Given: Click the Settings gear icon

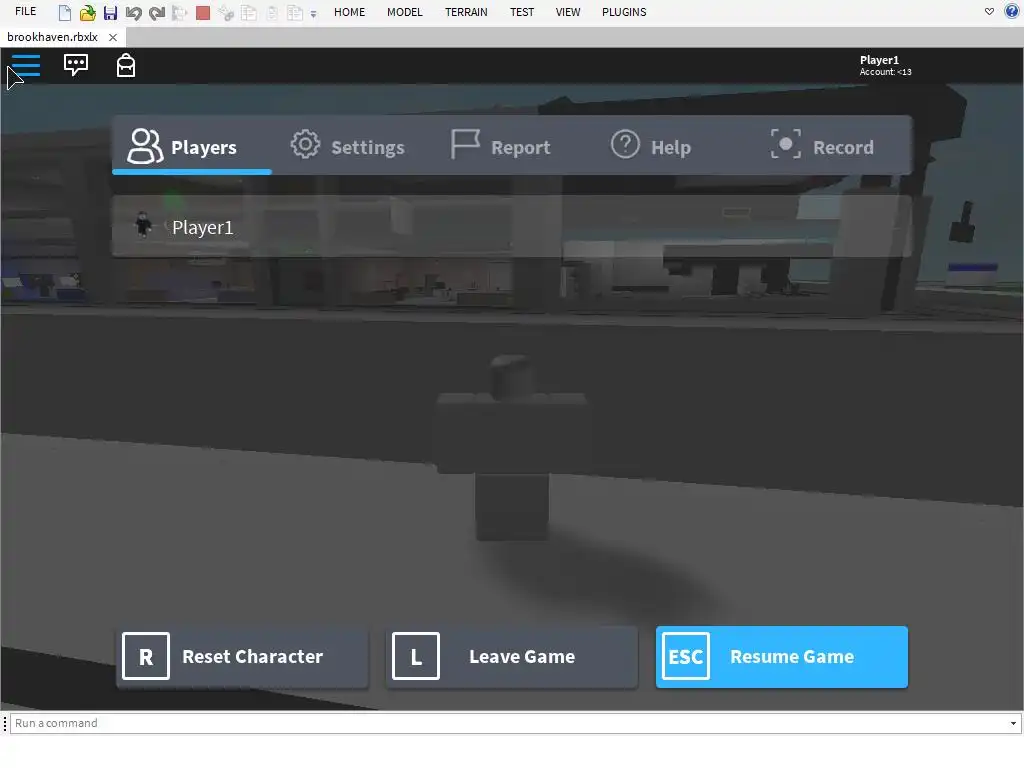Looking at the screenshot, I should tap(305, 144).
